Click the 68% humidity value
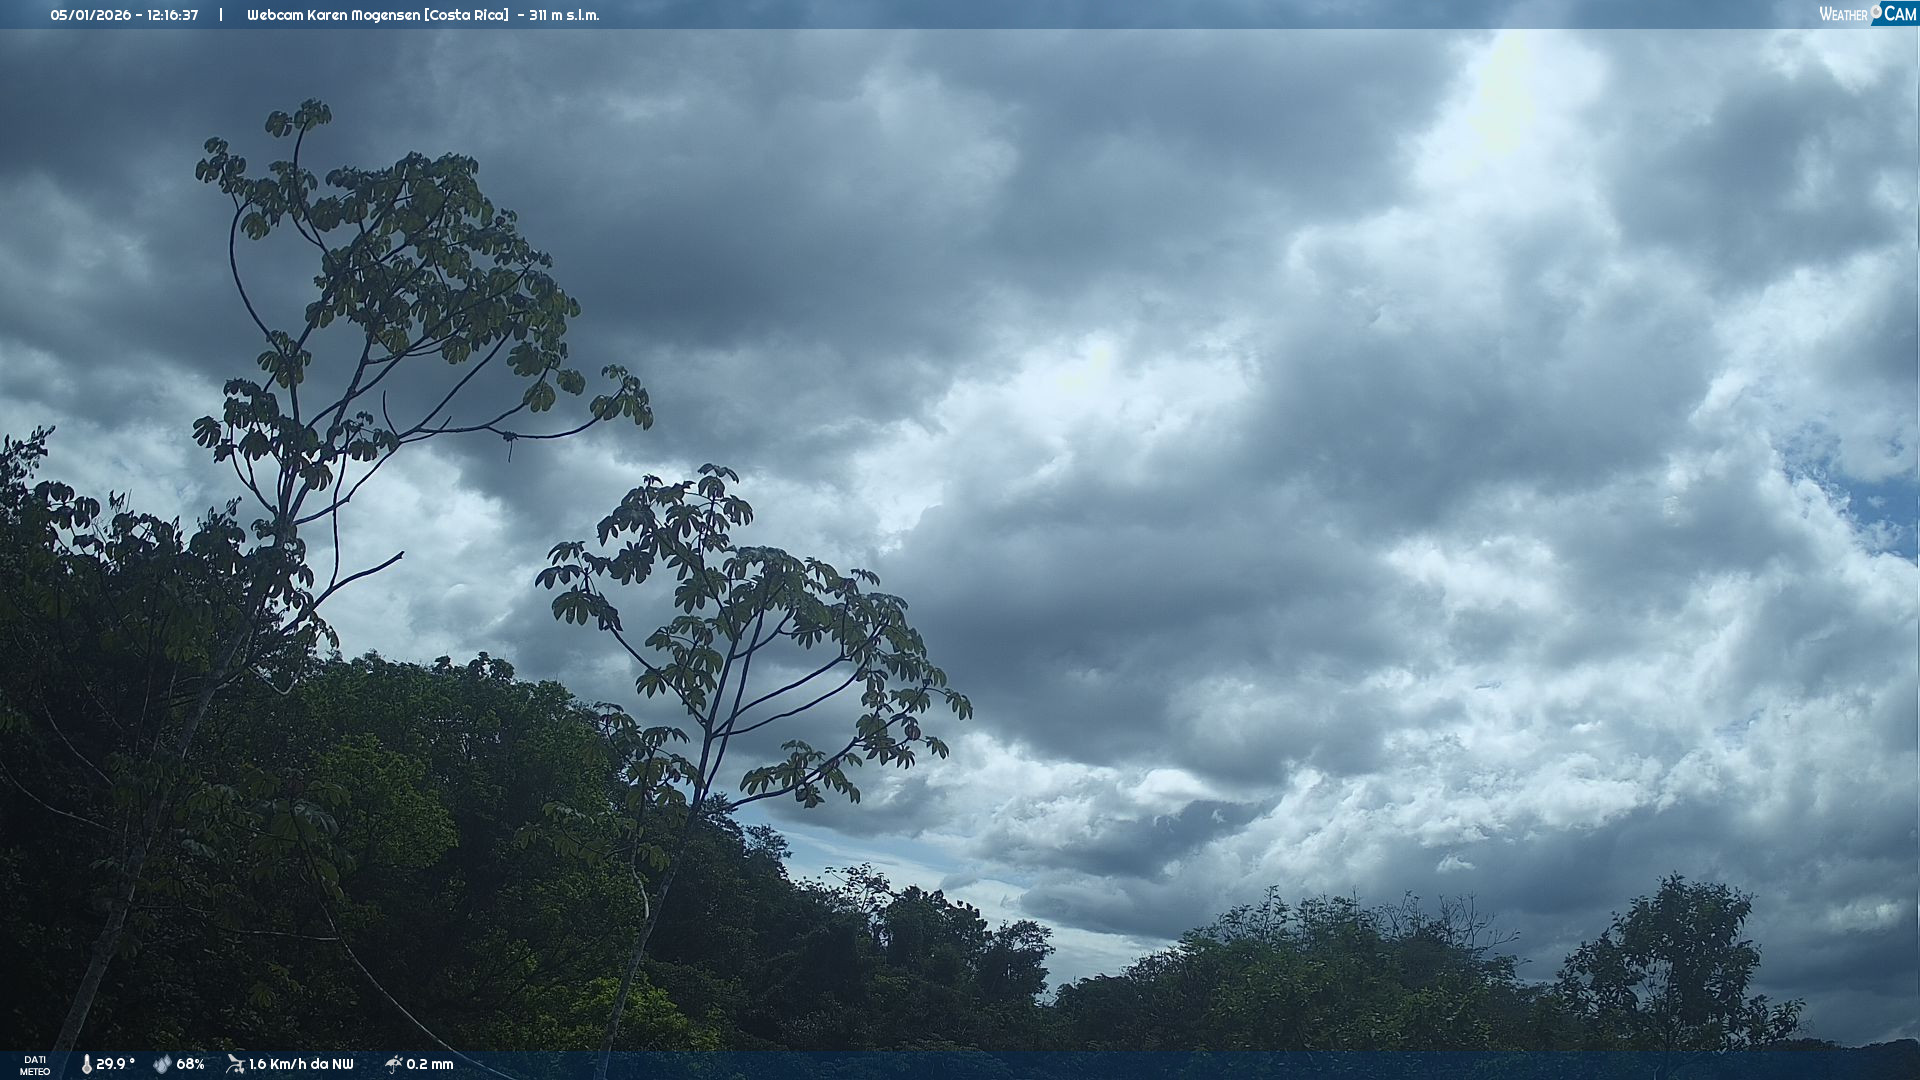 point(190,1065)
